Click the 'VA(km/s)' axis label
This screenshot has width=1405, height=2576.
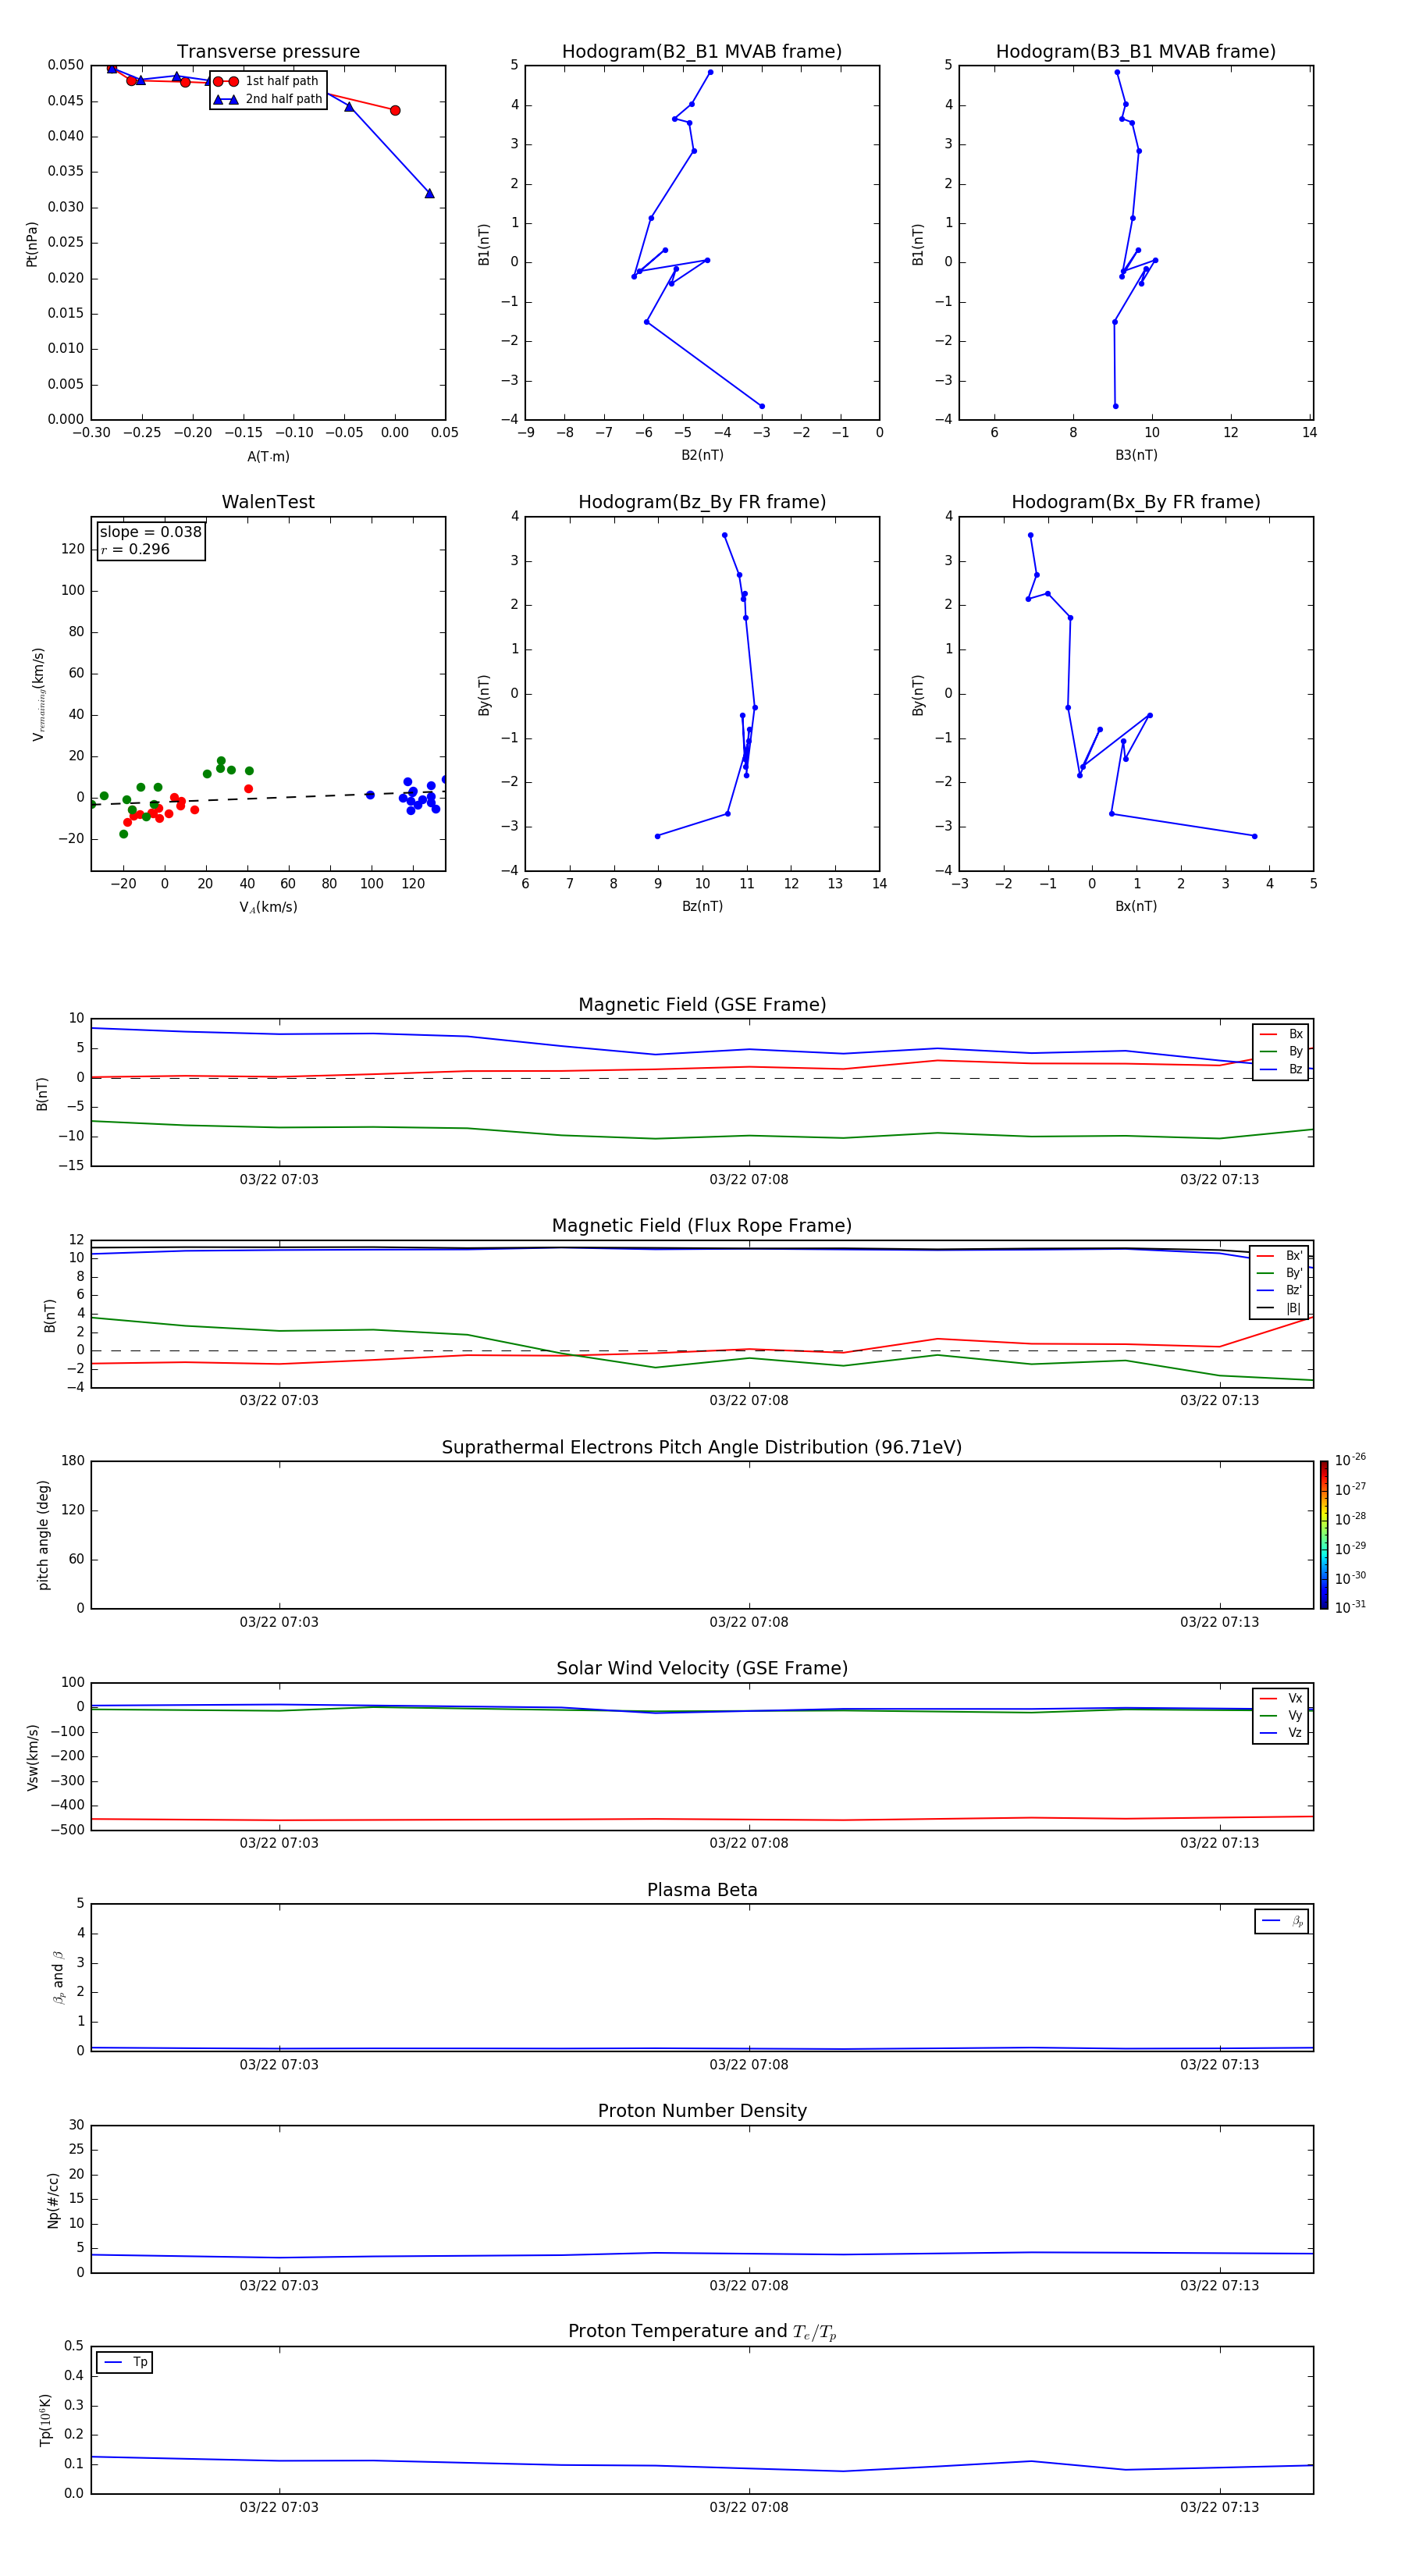tap(268, 907)
